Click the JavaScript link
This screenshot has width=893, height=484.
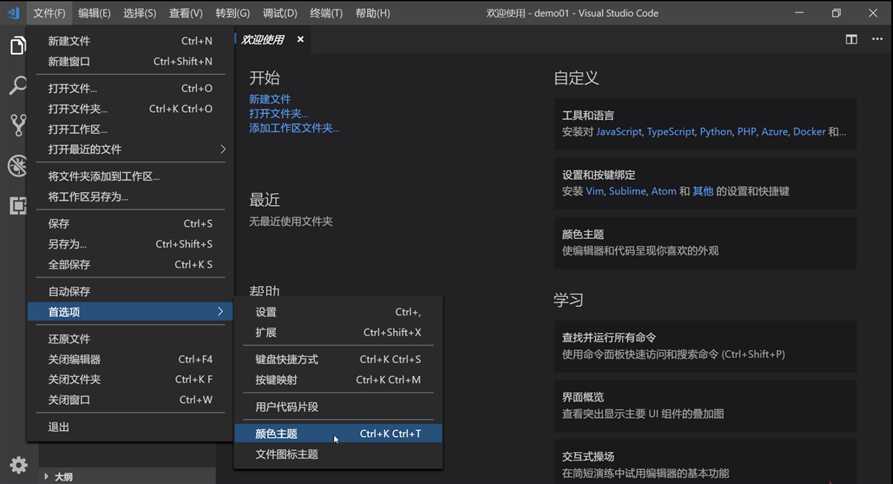click(x=619, y=132)
